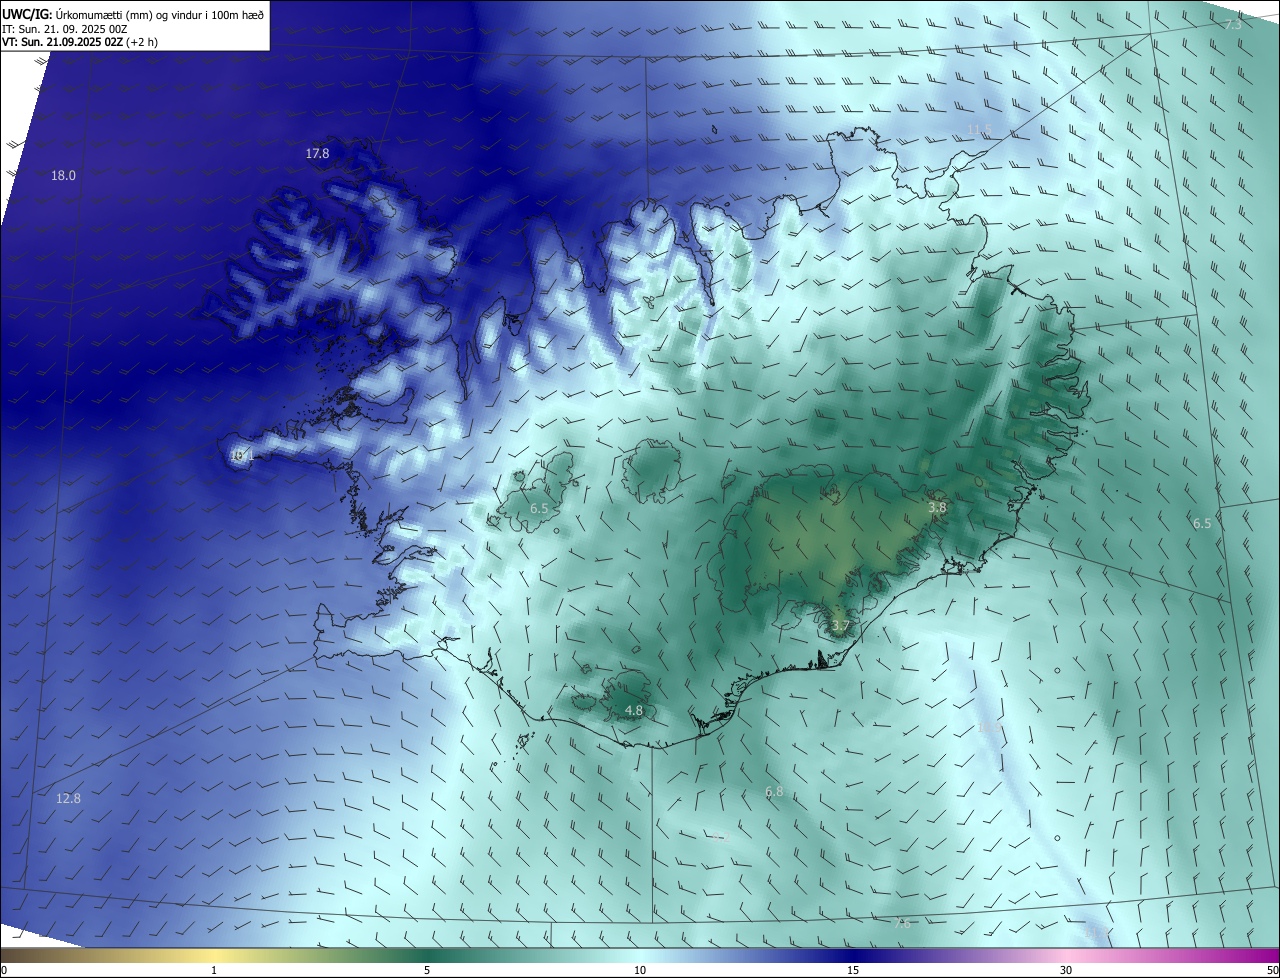Click the 6.5 value over the eastern sea

click(1202, 524)
